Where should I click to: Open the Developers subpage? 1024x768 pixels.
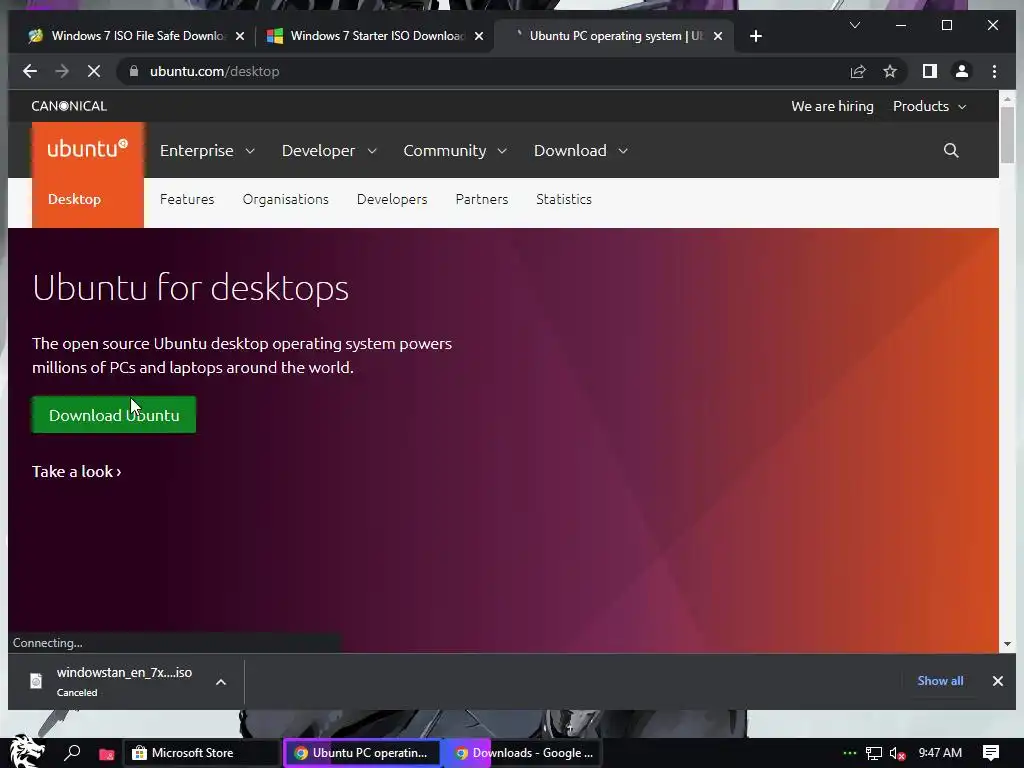pos(392,199)
